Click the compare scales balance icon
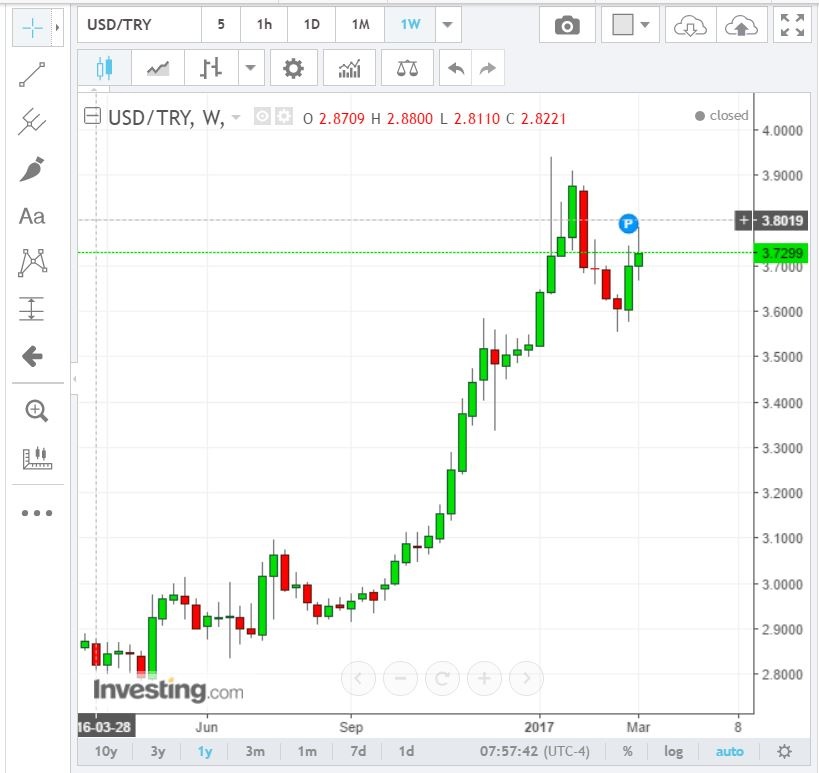 407,69
